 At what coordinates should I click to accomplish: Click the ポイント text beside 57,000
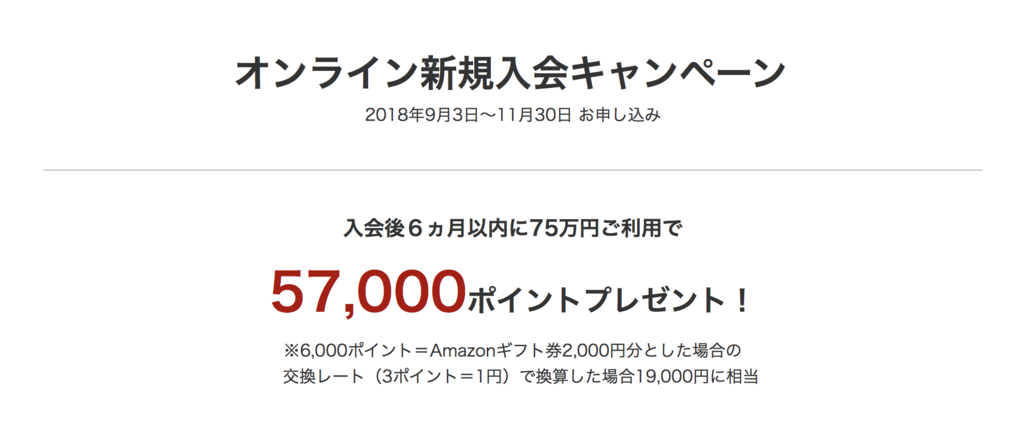(524, 301)
